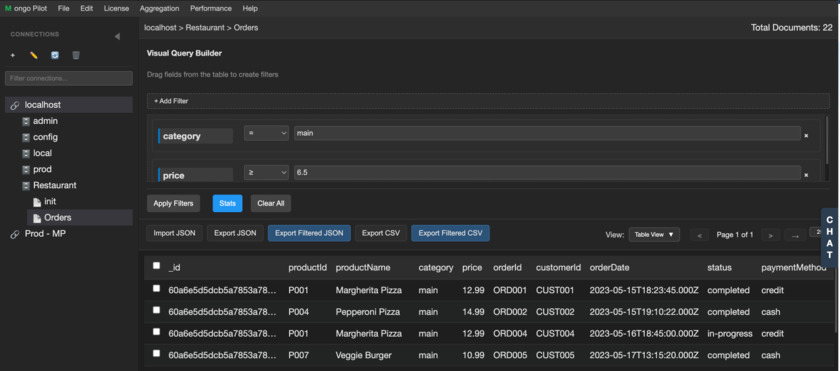Click the config database icon

tap(26, 138)
